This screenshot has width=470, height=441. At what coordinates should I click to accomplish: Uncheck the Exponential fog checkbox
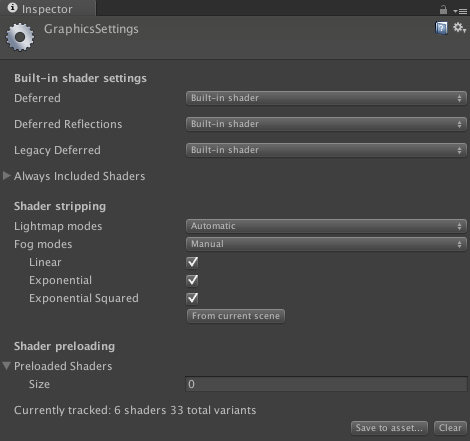pos(192,280)
